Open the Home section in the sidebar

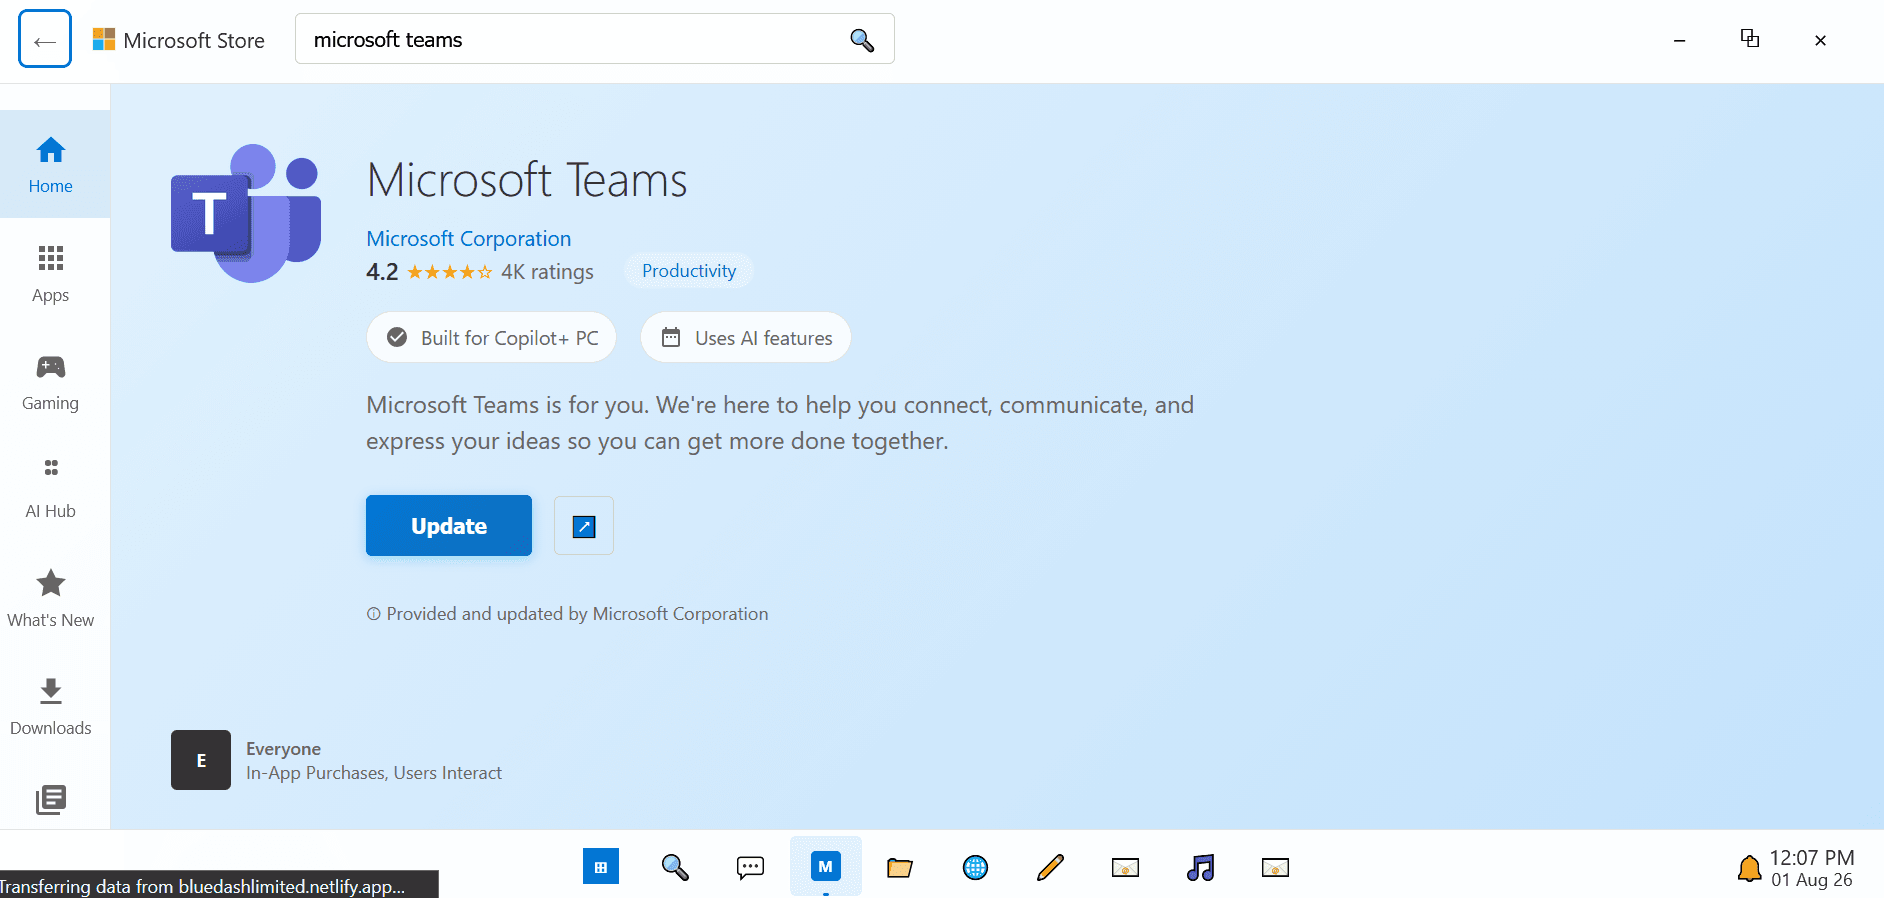tap(51, 165)
